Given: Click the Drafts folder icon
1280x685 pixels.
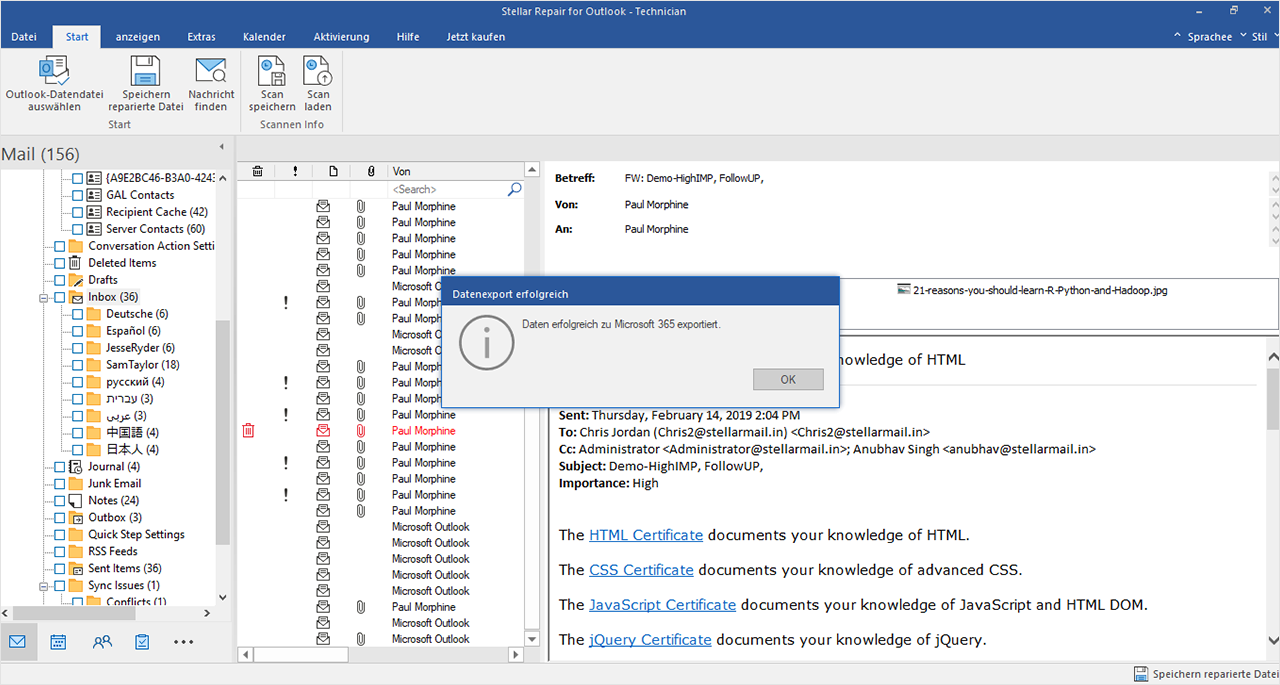Looking at the screenshot, I should pos(77,280).
